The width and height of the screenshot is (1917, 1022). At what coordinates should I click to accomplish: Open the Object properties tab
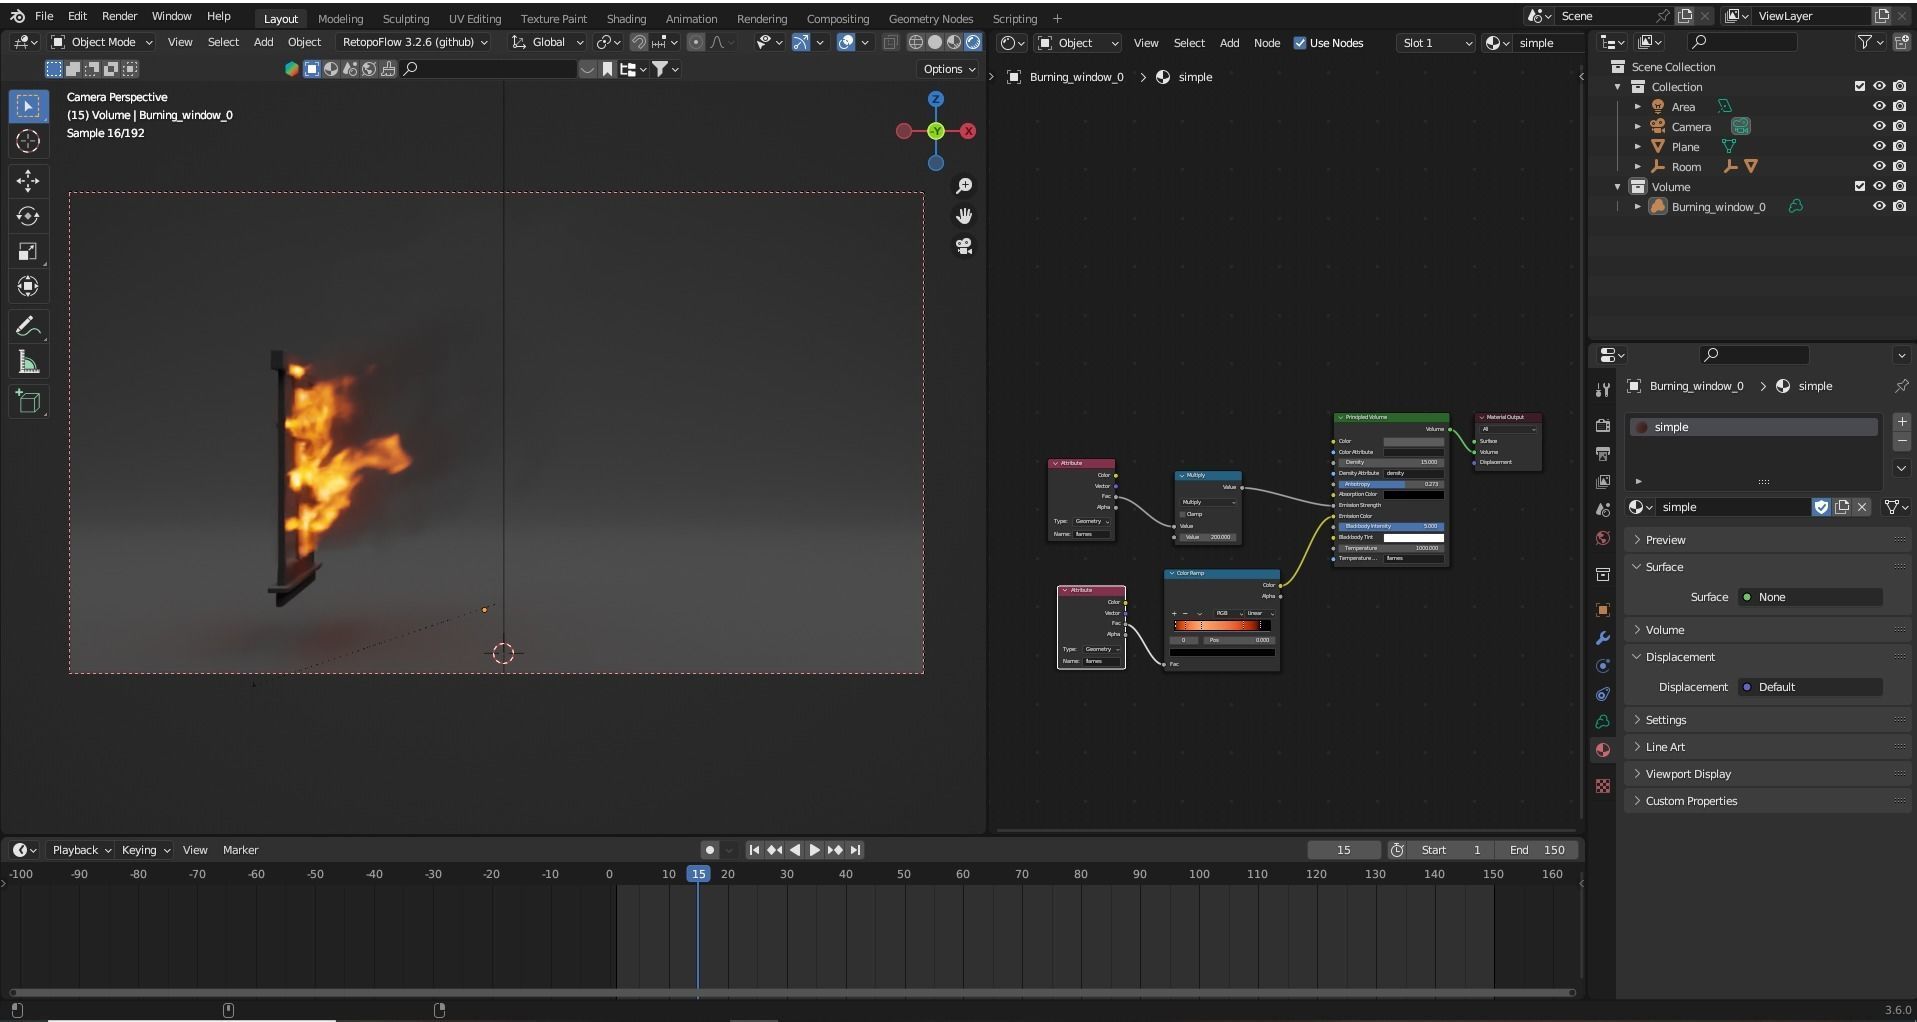1603,610
